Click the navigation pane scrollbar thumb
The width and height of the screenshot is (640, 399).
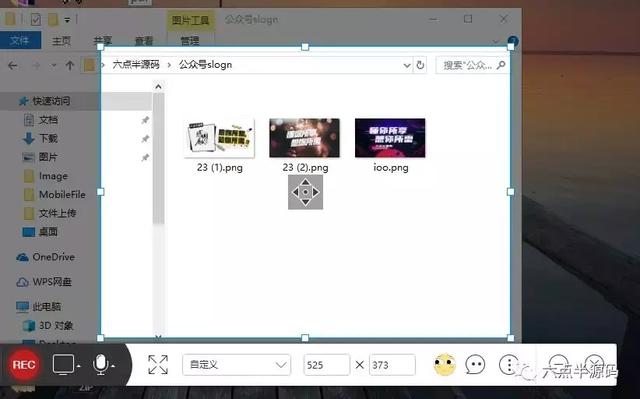click(x=158, y=158)
